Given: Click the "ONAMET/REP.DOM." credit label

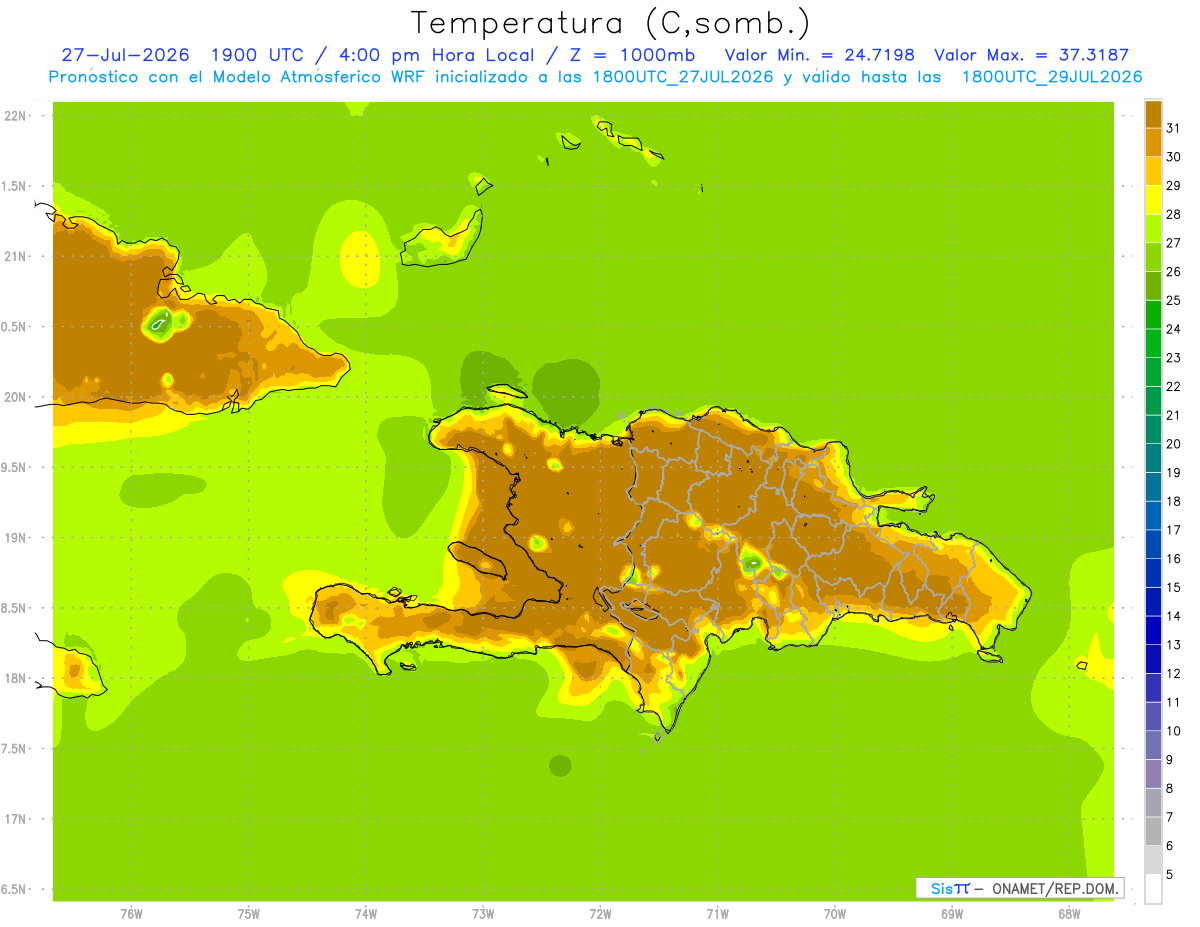Looking at the screenshot, I should [1053, 888].
